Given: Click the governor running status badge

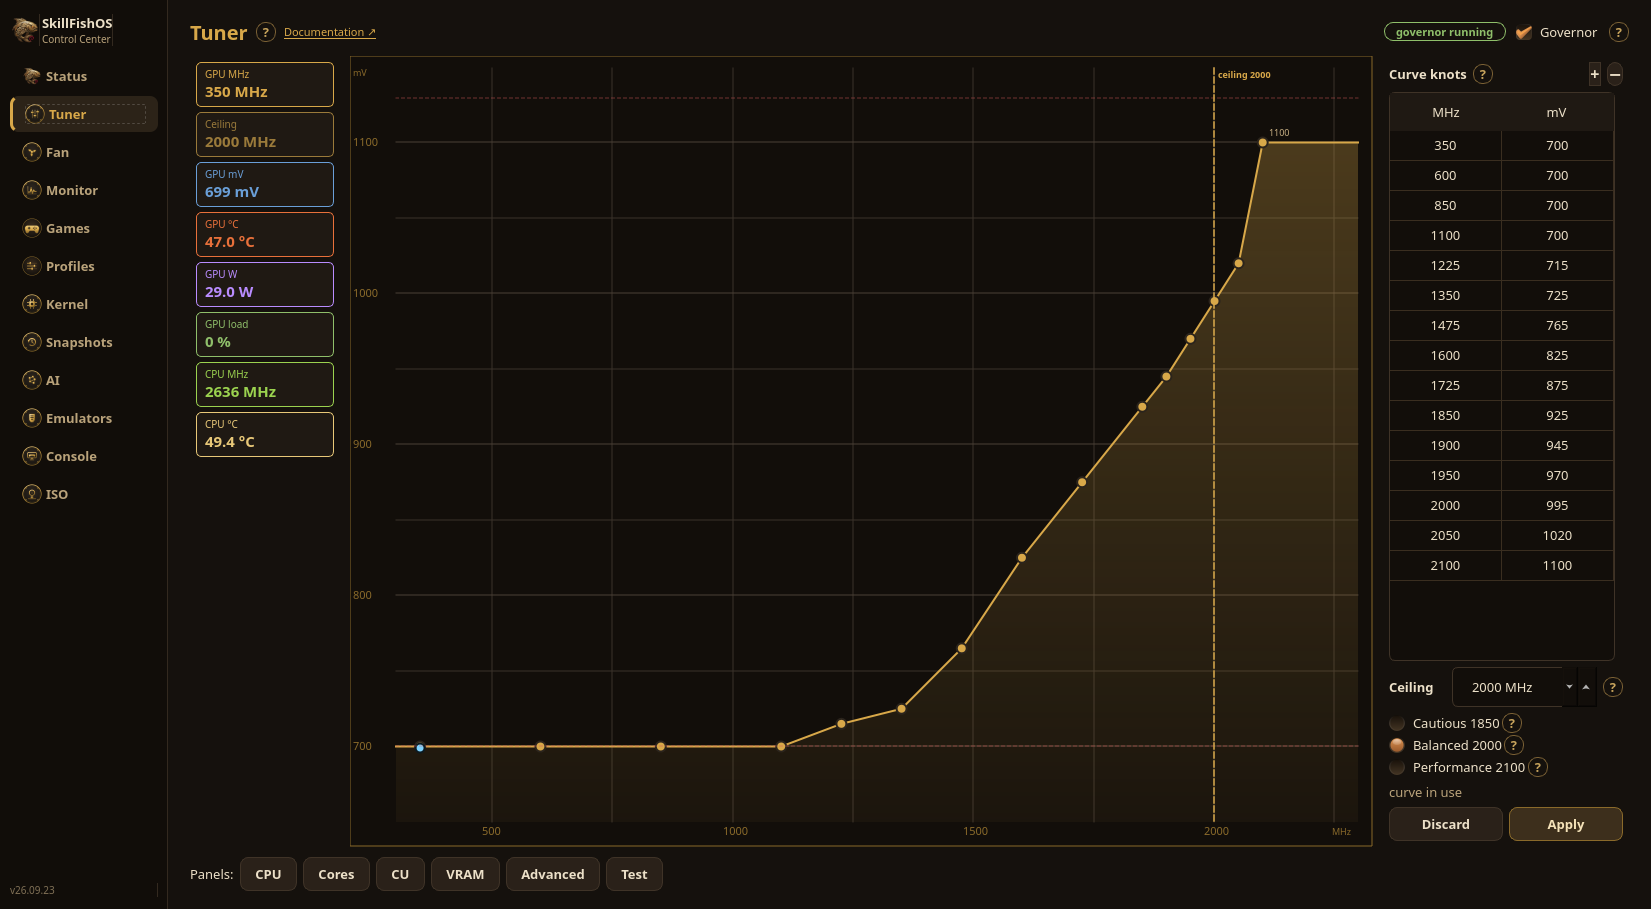Looking at the screenshot, I should [1444, 32].
